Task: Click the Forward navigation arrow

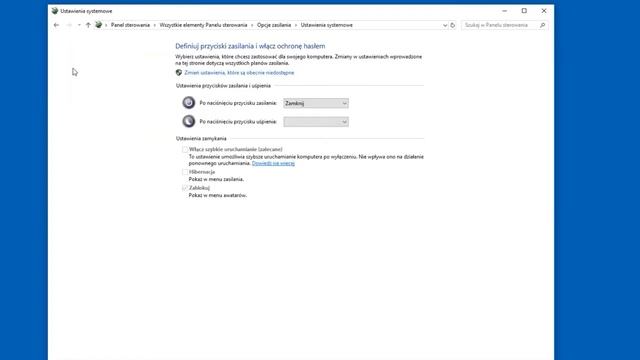Action: pos(69,25)
